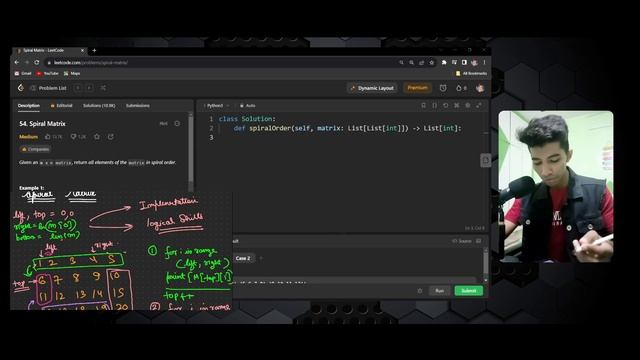Image resolution: width=640 pixels, height=360 pixels.
Task: Open All Bookmarks folder
Action: point(471,73)
